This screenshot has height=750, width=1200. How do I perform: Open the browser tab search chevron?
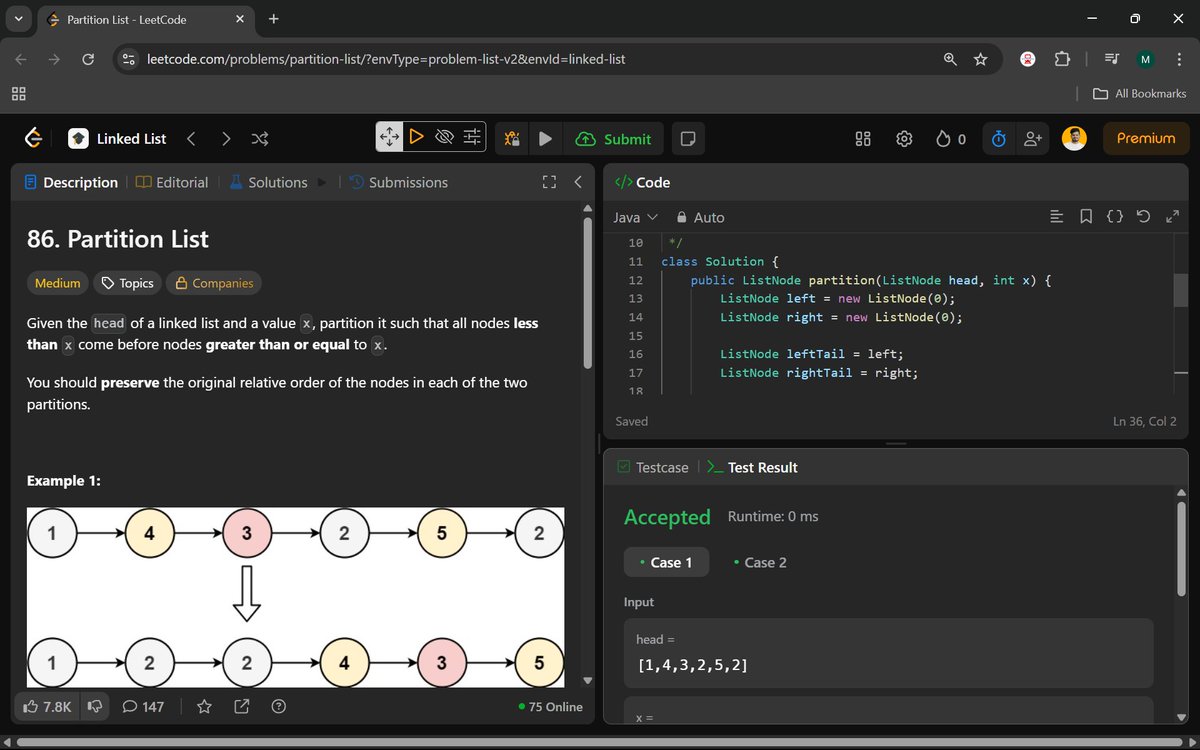[x=18, y=19]
